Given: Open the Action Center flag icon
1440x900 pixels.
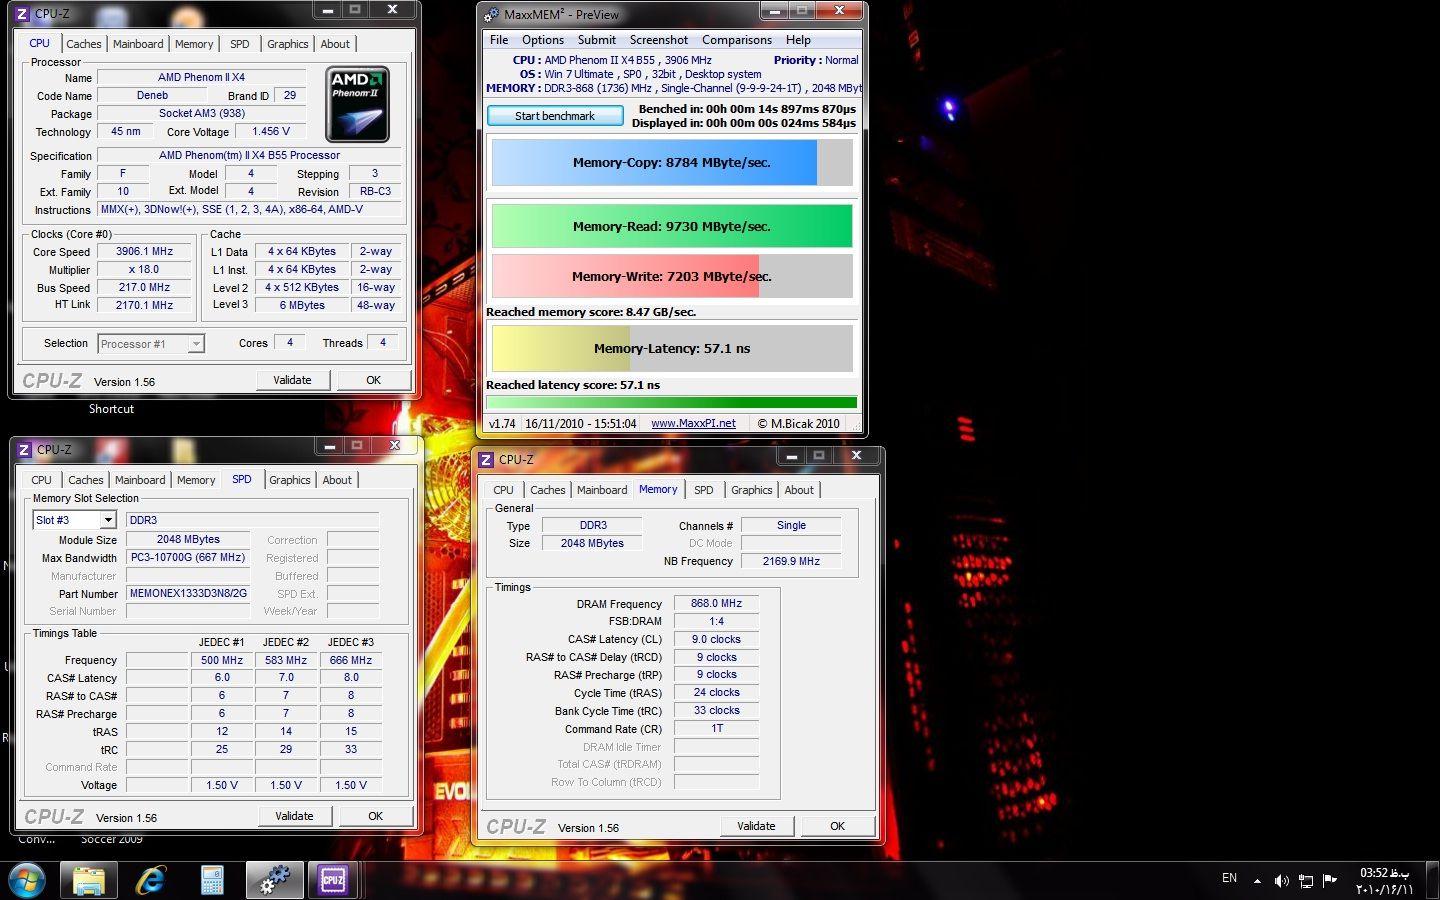Looking at the screenshot, I should 1330,881.
